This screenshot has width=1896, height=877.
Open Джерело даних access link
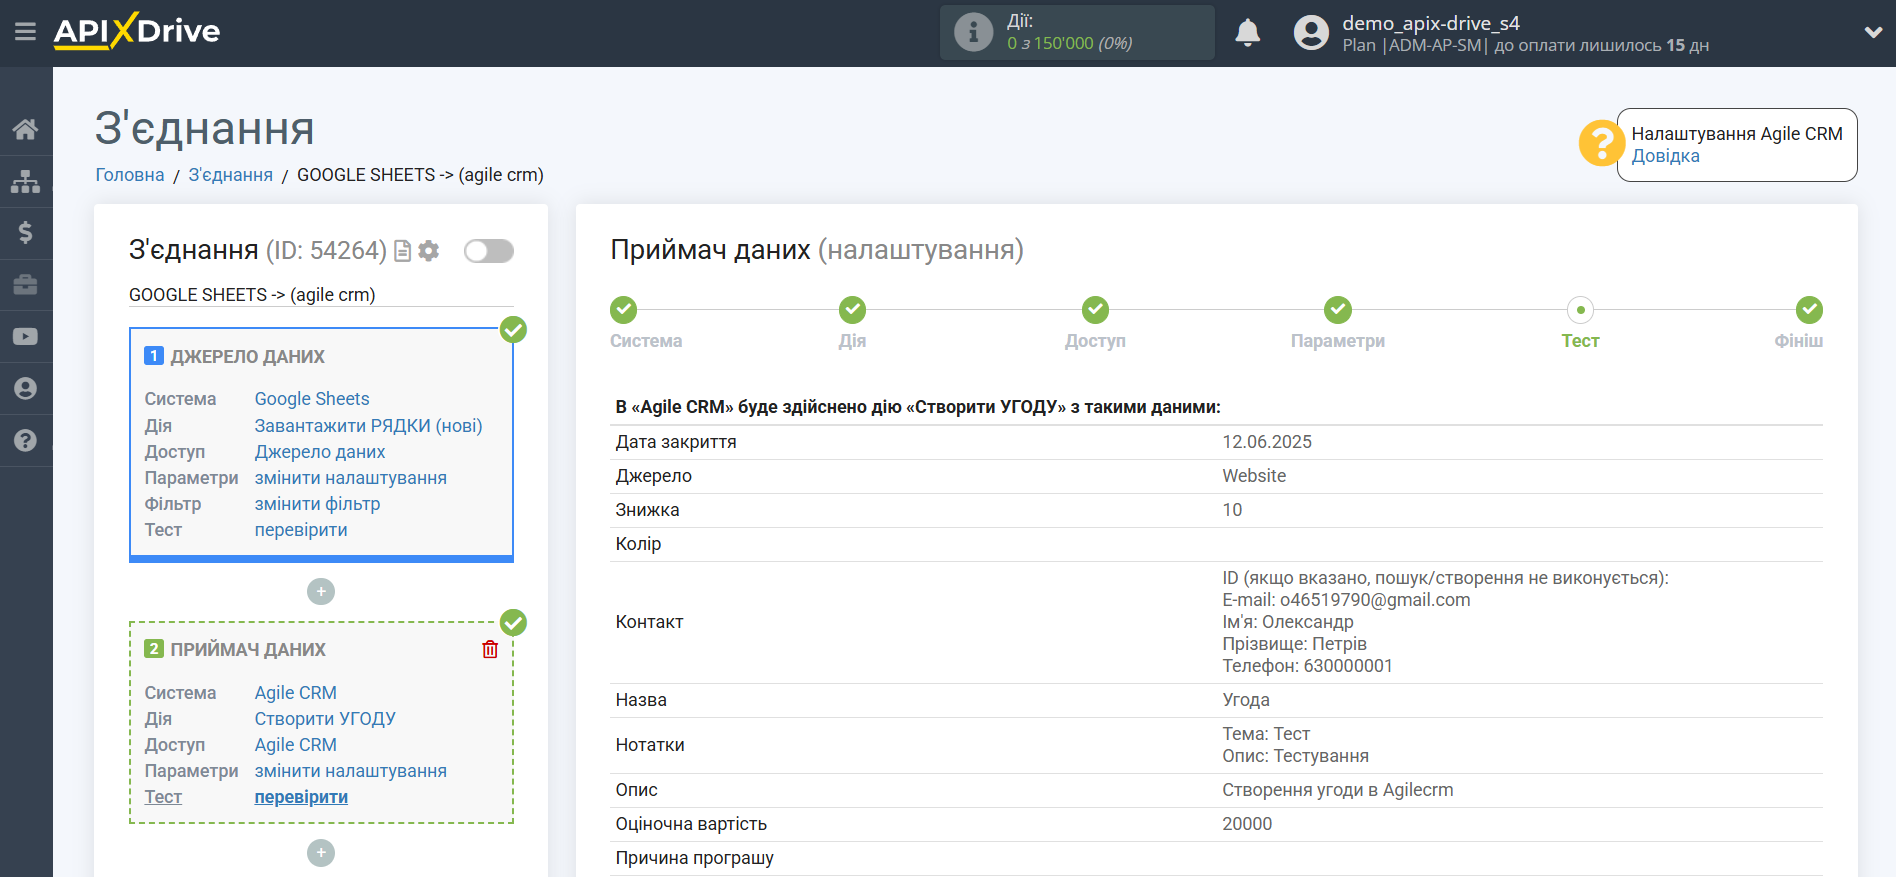pyautogui.click(x=320, y=452)
